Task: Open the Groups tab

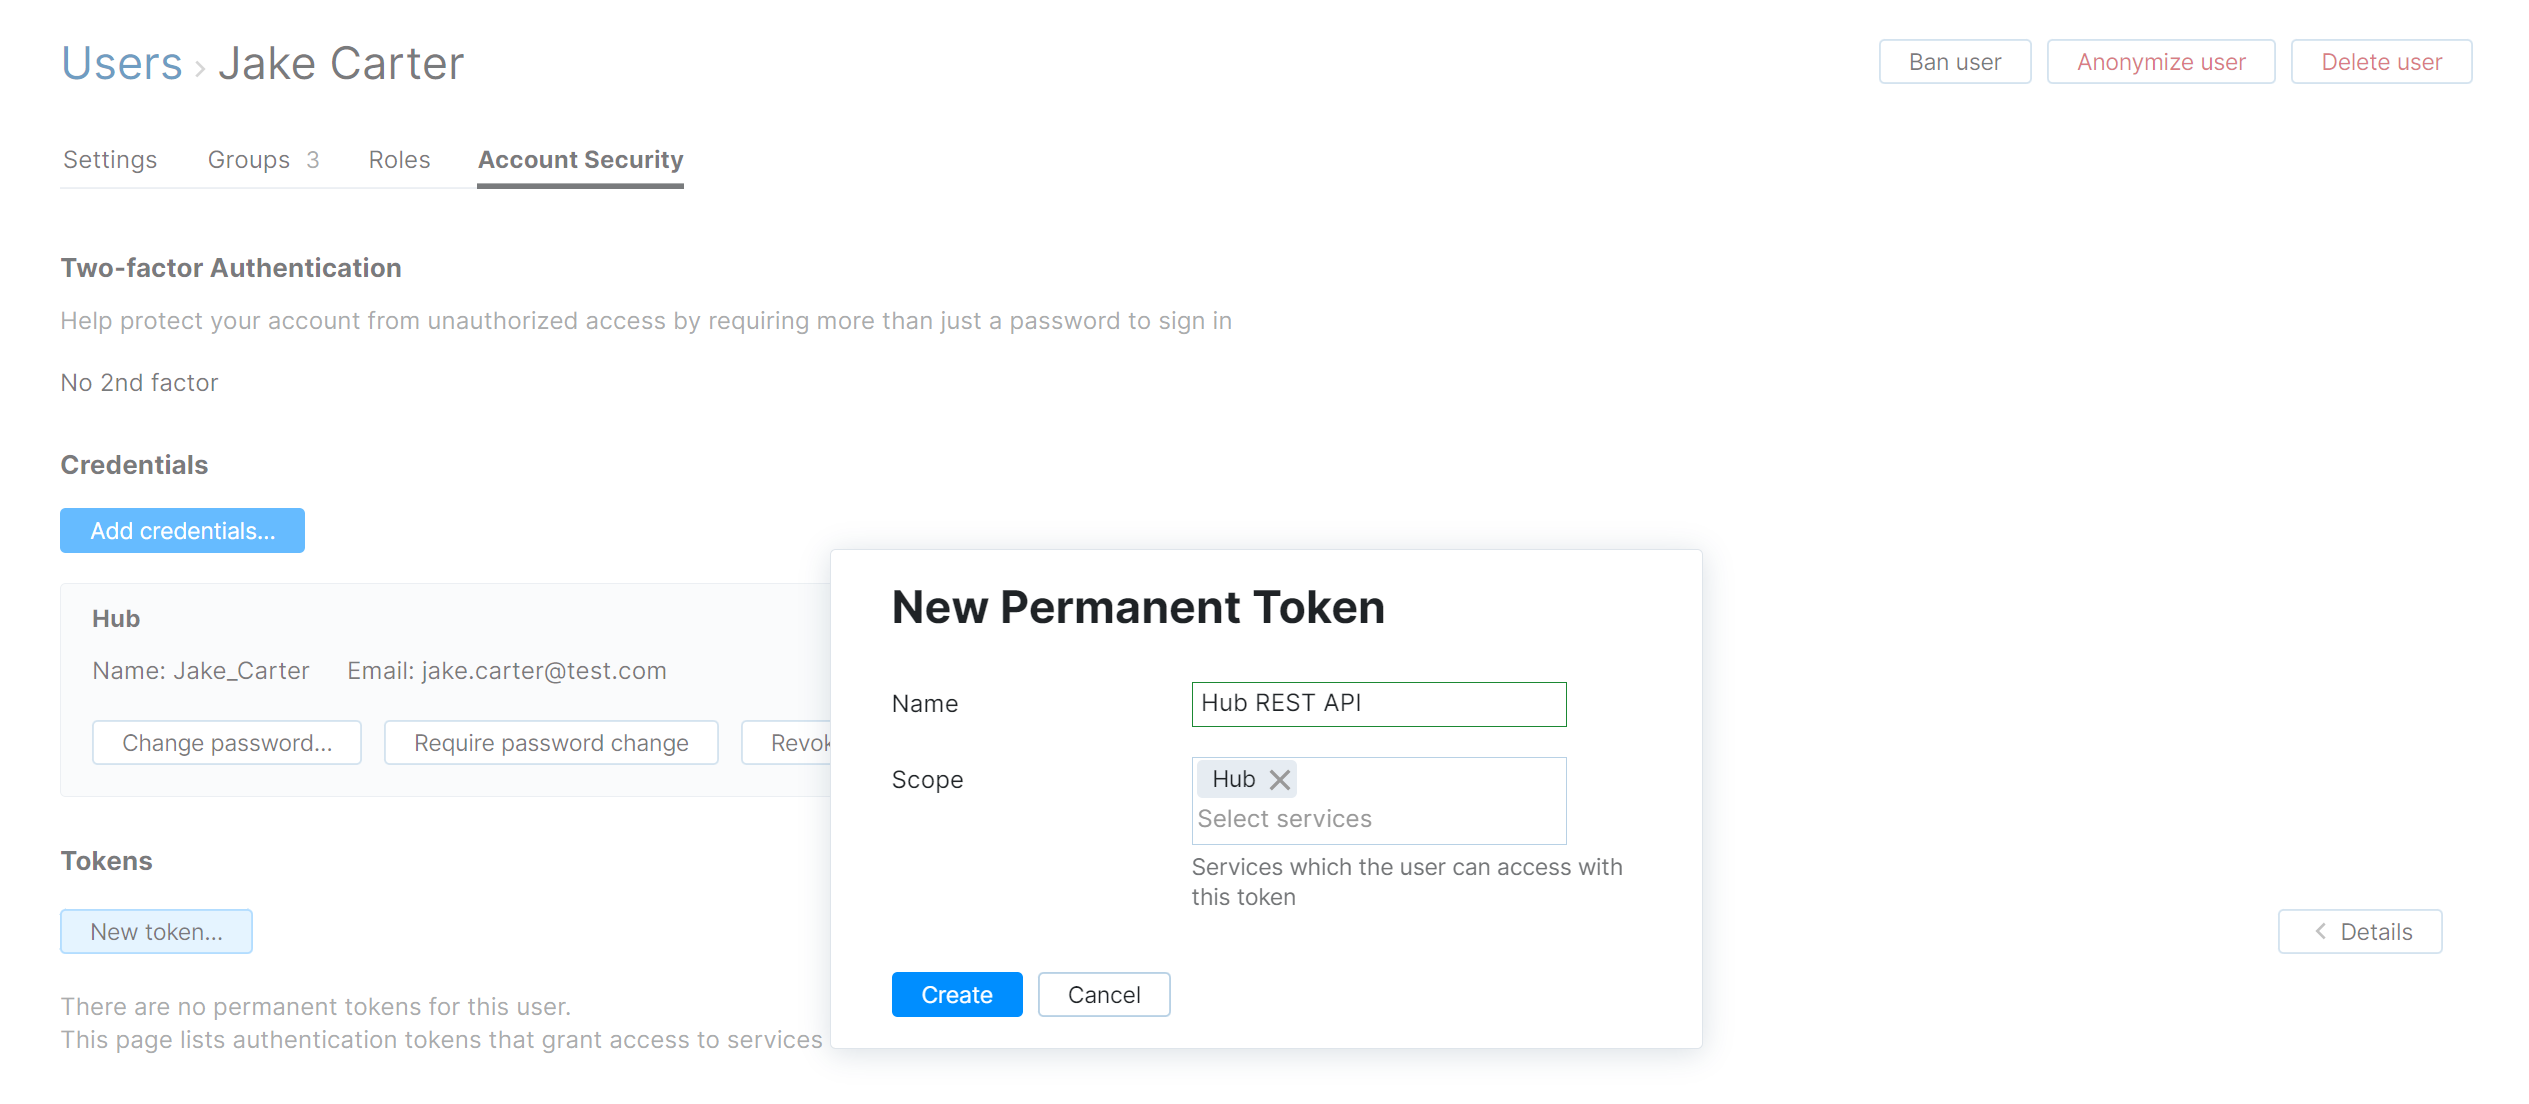Action: (248, 159)
